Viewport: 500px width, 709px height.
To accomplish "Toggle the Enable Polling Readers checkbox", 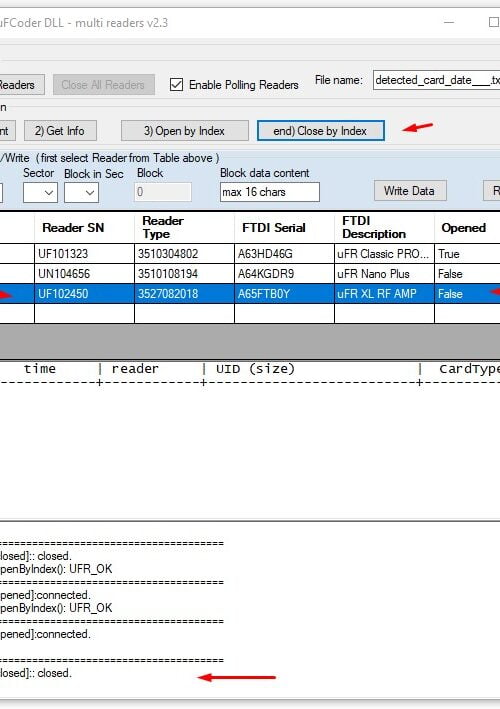I will [x=176, y=85].
